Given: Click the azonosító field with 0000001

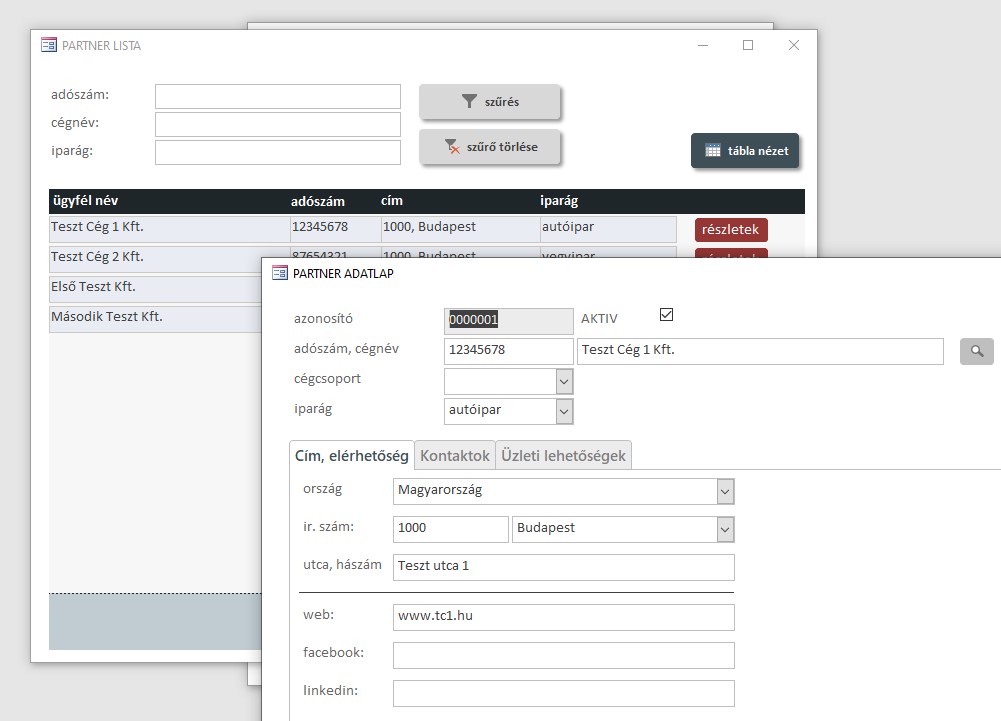Looking at the screenshot, I should tap(509, 321).
